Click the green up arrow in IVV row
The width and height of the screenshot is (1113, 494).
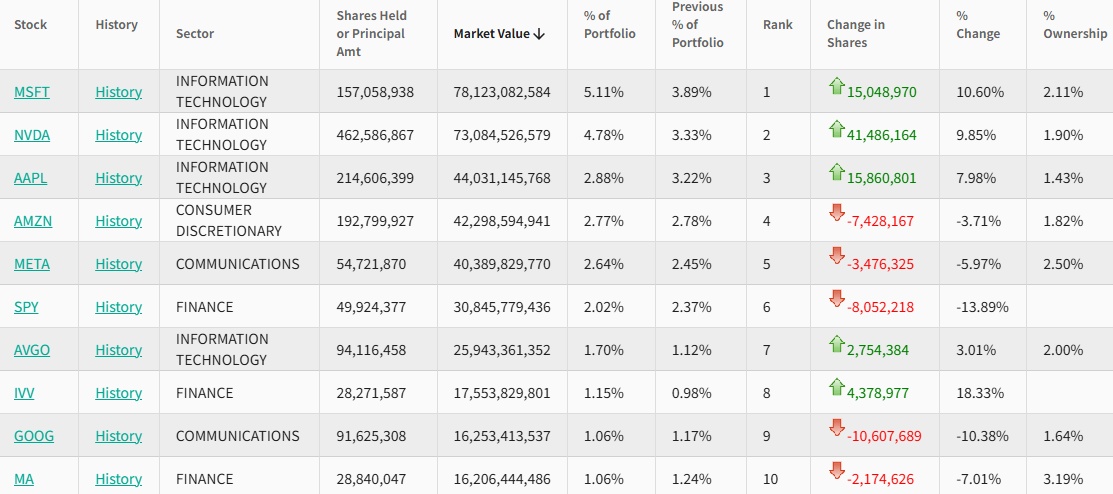point(837,388)
